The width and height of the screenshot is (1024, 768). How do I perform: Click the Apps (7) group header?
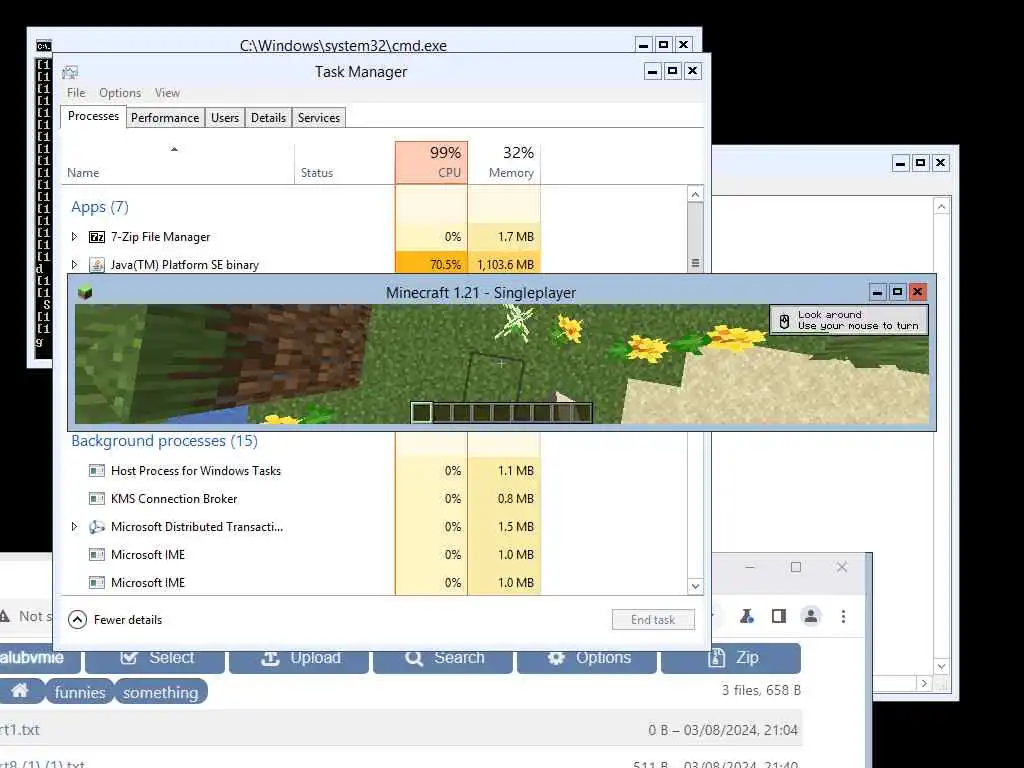pos(100,207)
